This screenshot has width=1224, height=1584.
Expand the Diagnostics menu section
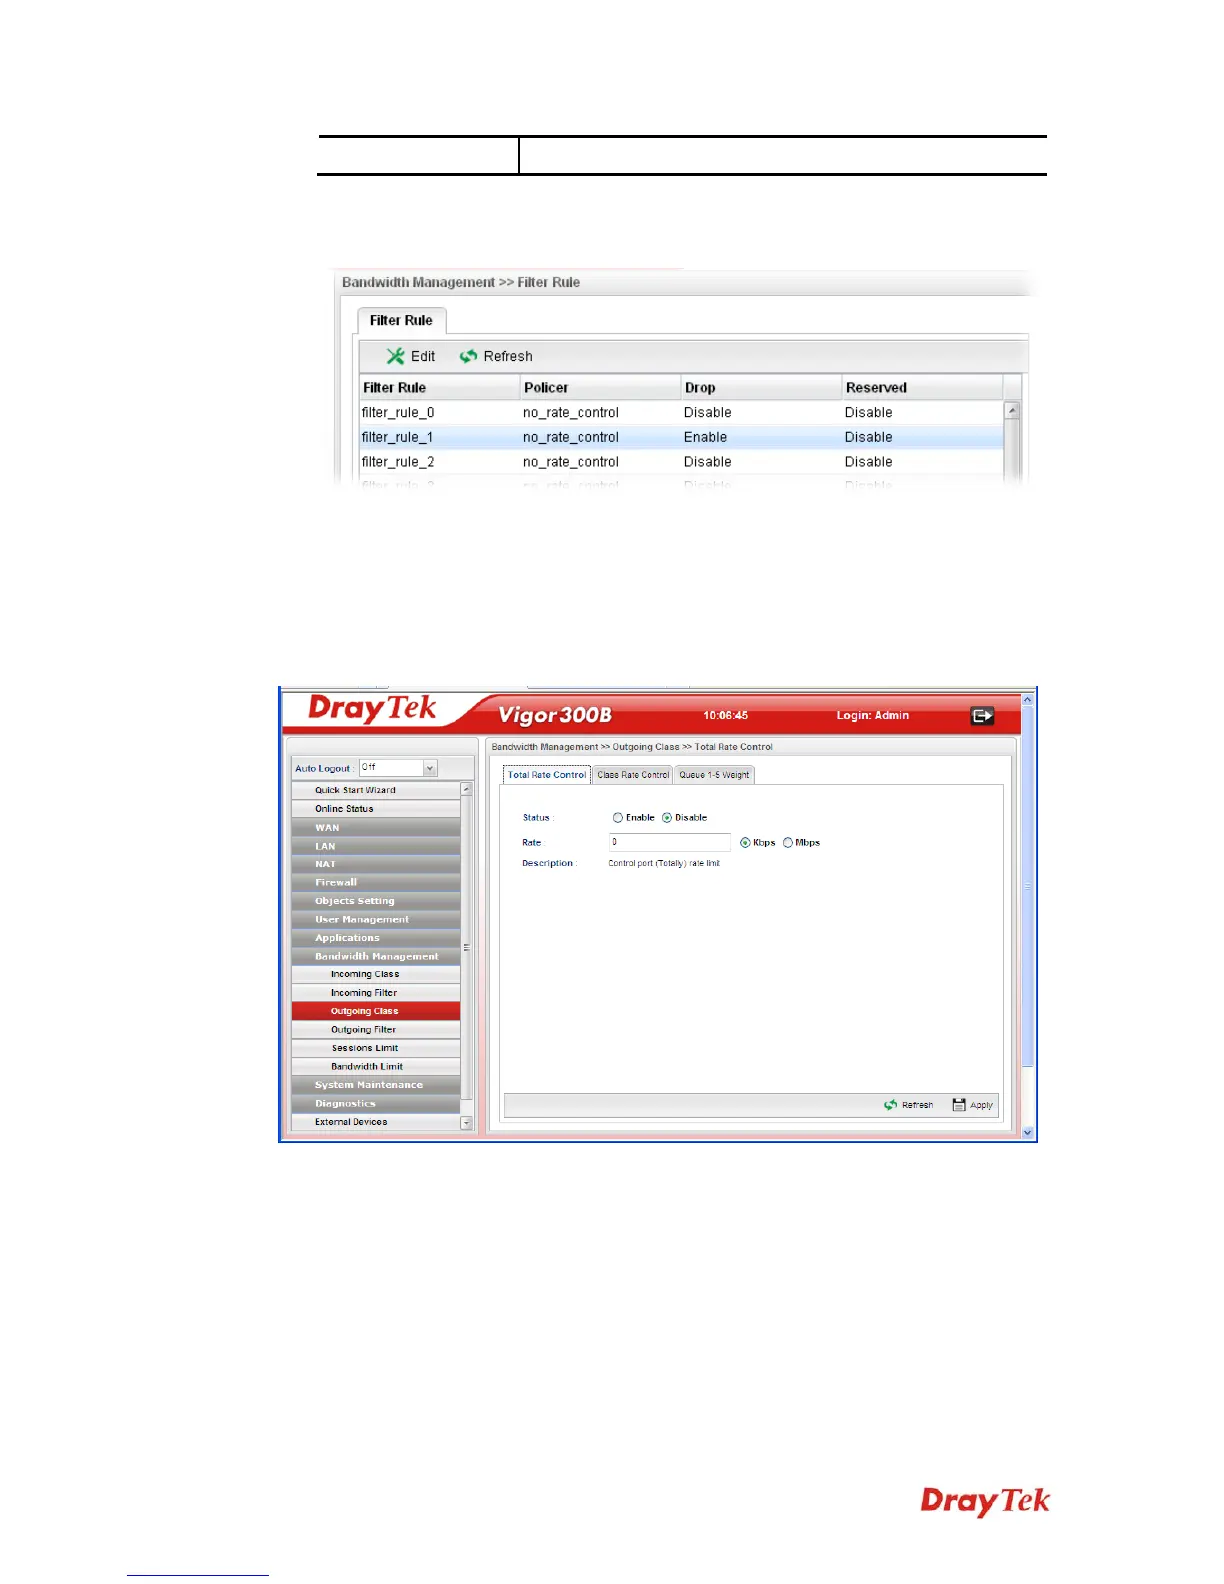(x=376, y=1104)
